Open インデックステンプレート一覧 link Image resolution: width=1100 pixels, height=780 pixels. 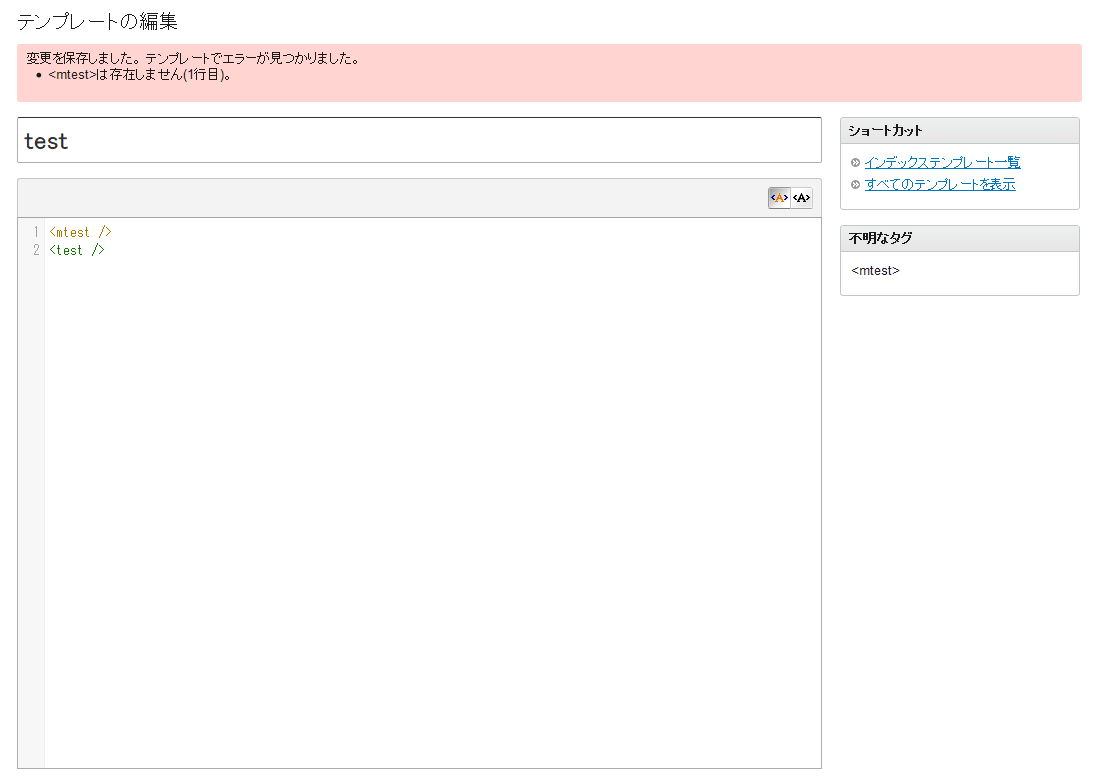coord(942,163)
